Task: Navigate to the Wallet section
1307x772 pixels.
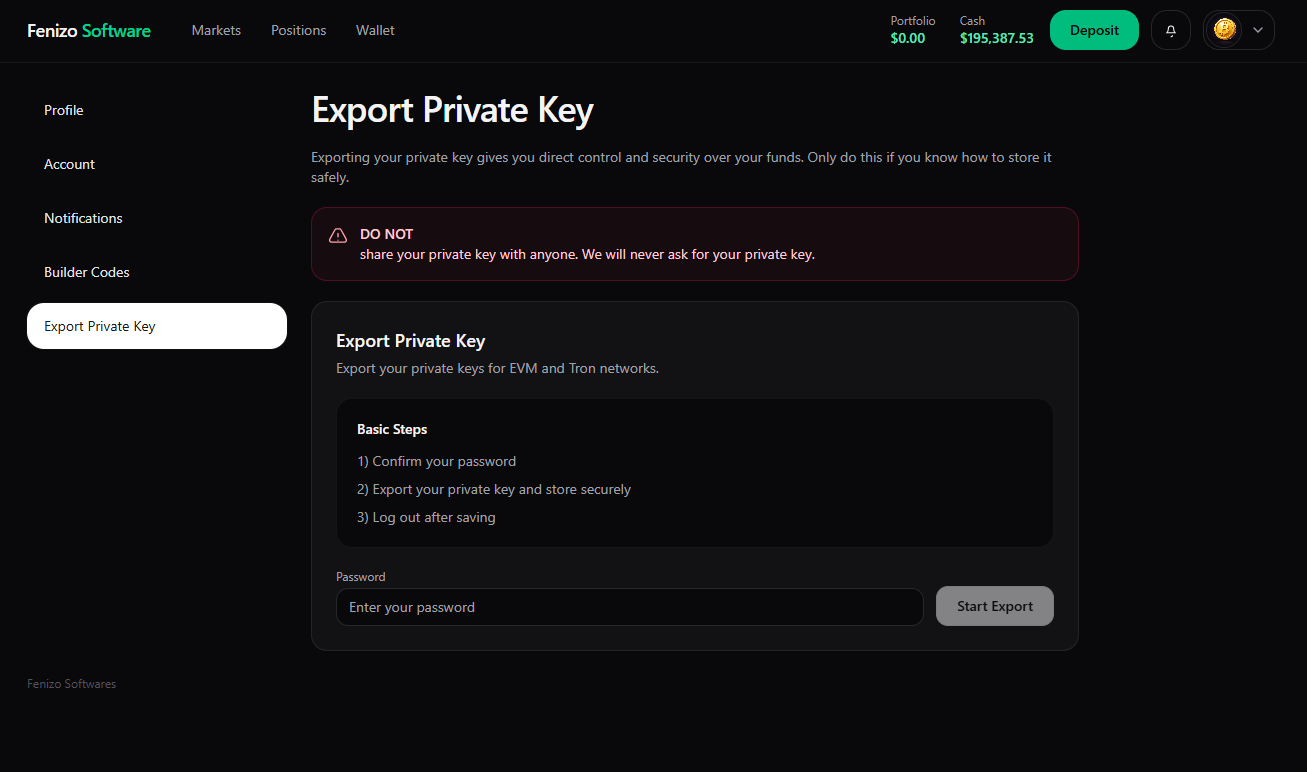Action: (375, 30)
